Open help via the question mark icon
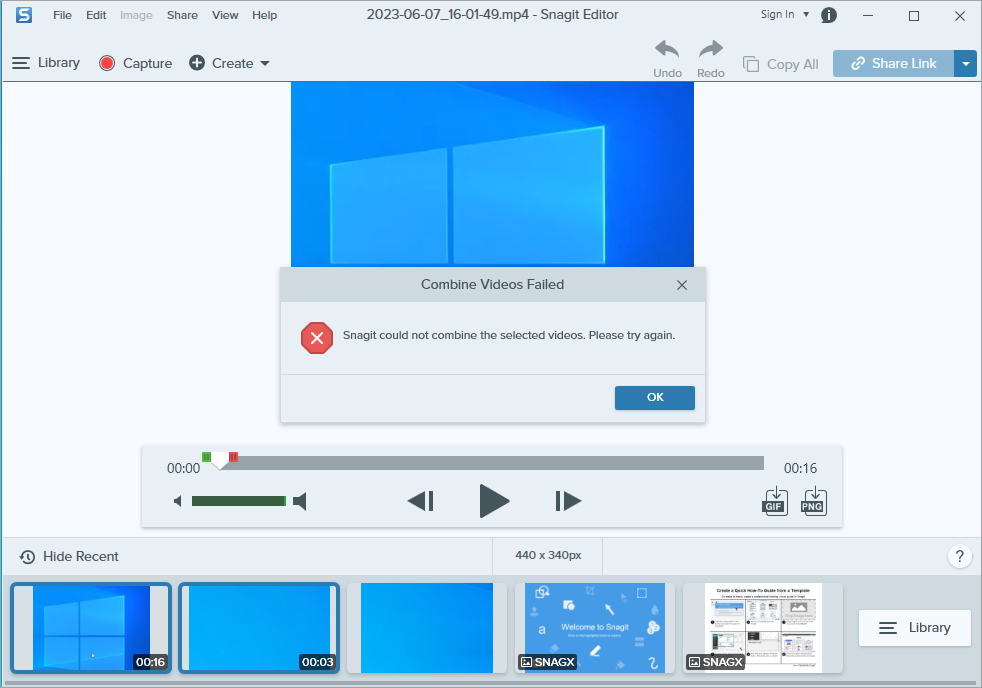Viewport: 982px width, 688px height. pyautogui.click(x=960, y=556)
